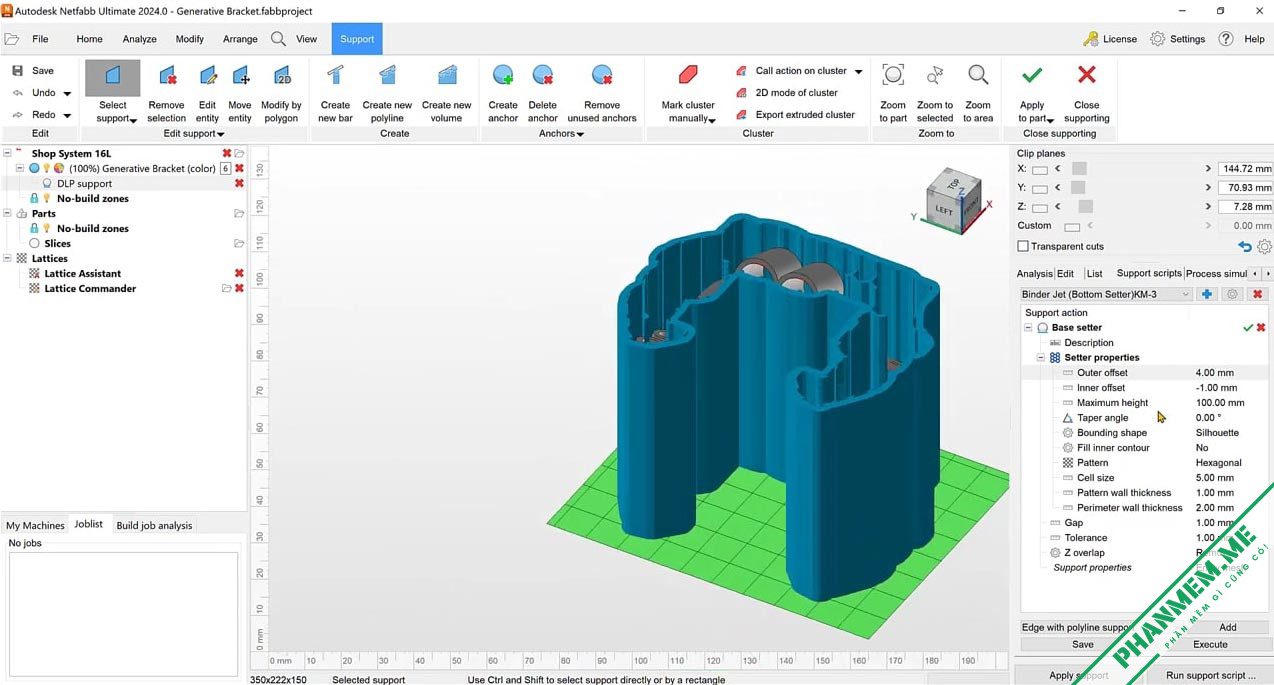The width and height of the screenshot is (1274, 685).
Task: Open clip planes gear settings
Action: [x=1264, y=246]
